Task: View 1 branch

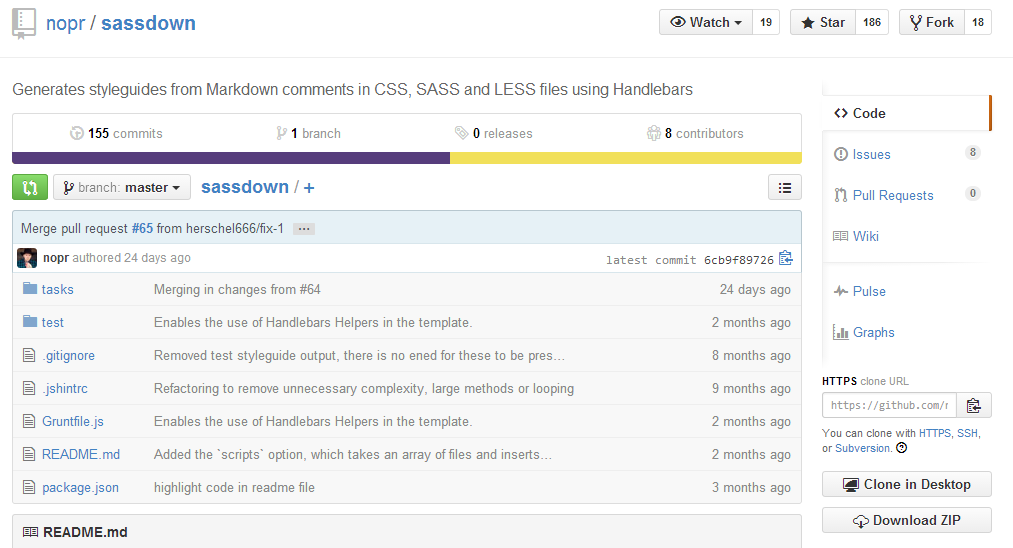Action: tap(309, 133)
